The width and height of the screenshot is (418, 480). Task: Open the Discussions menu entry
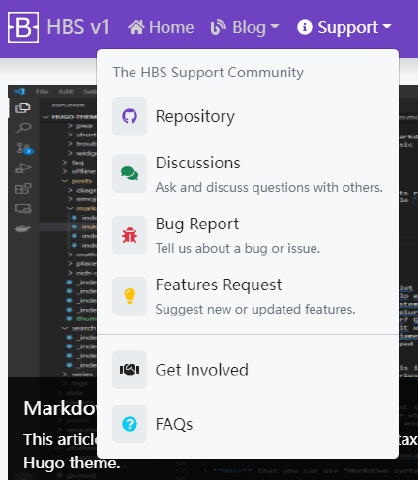(x=248, y=174)
